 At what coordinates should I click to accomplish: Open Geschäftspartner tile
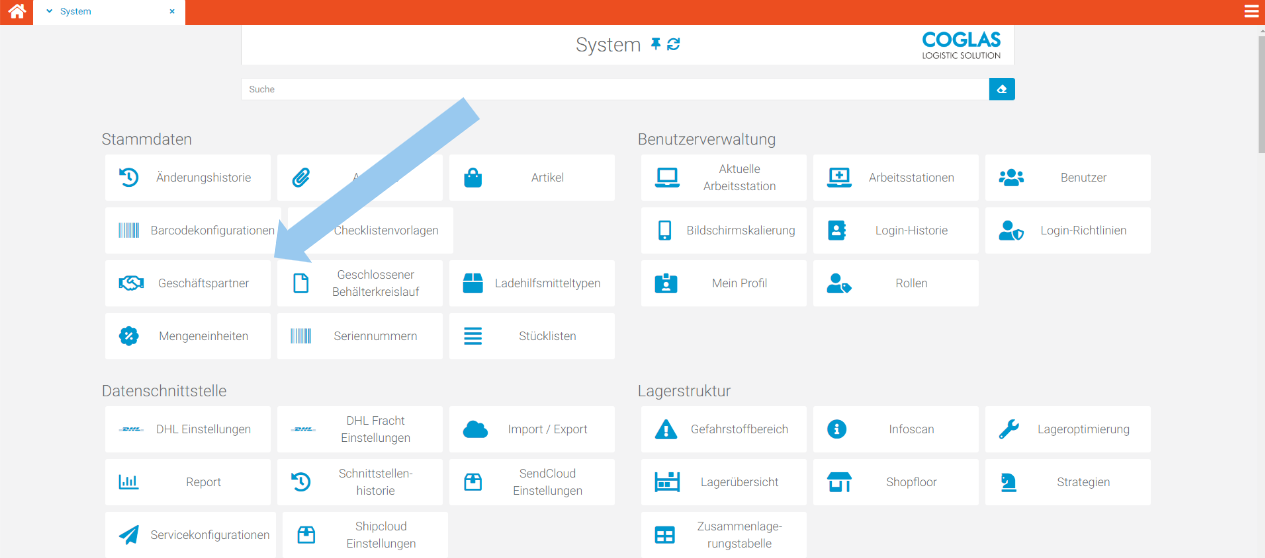(x=188, y=283)
